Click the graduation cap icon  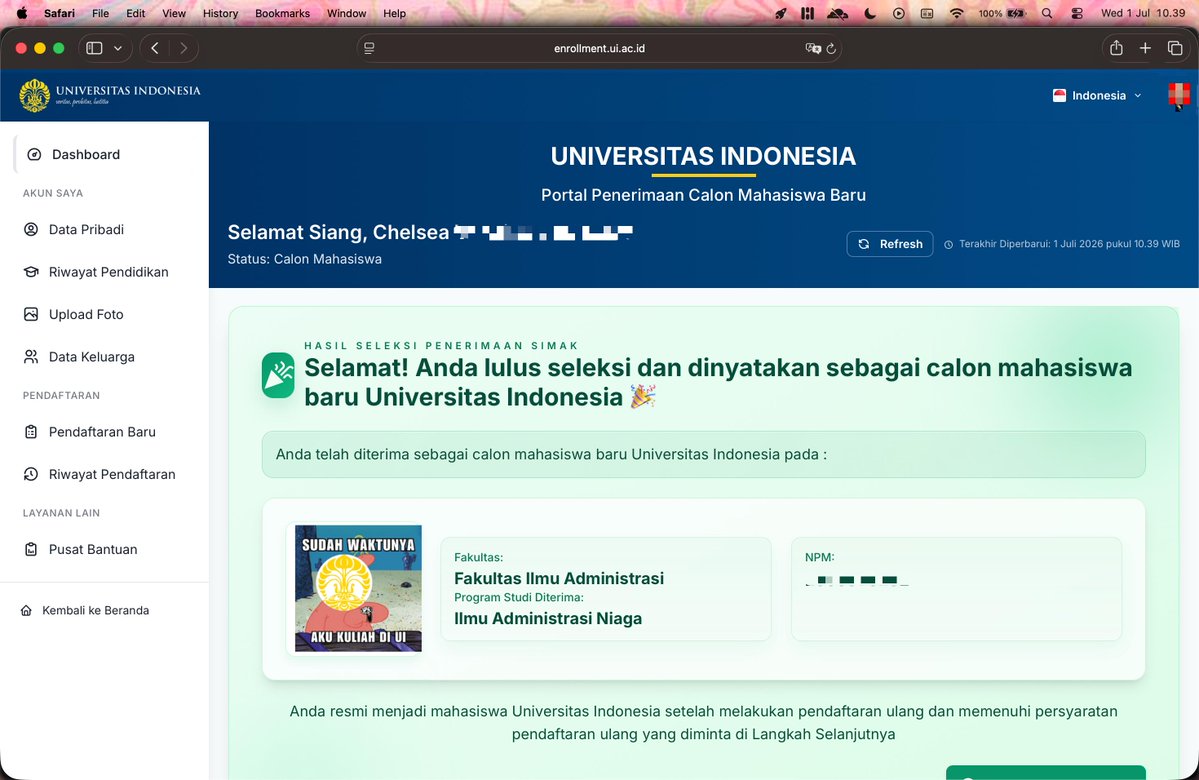[x=31, y=271]
